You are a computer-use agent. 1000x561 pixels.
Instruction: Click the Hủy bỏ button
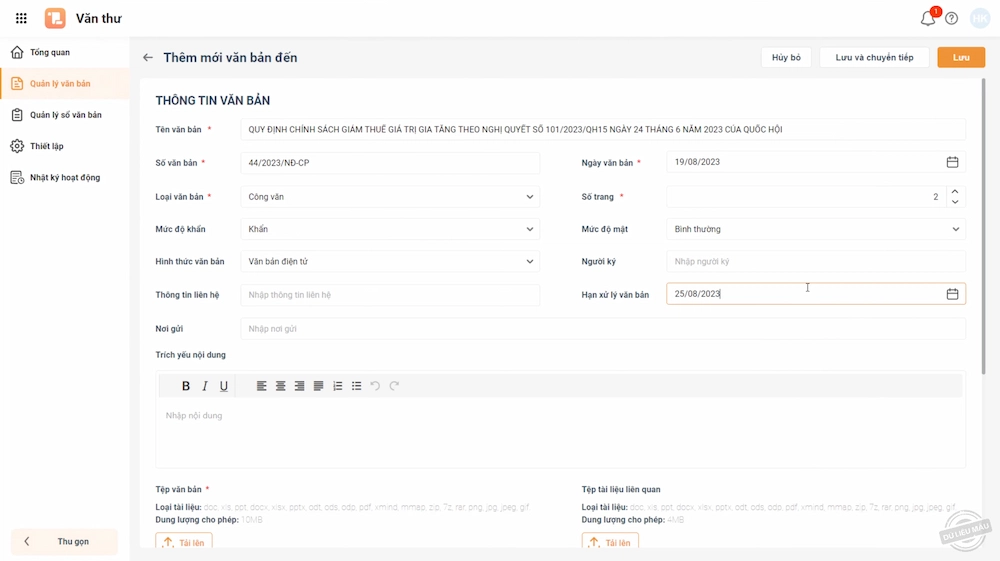(786, 57)
